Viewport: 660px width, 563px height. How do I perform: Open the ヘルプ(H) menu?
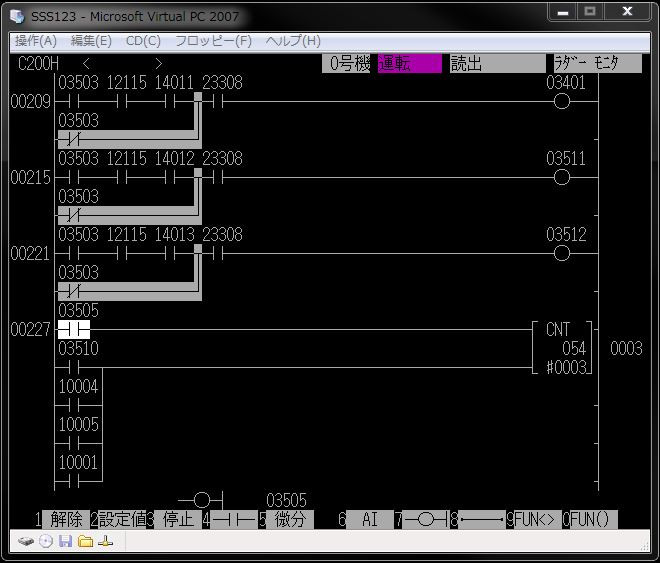[x=293, y=41]
